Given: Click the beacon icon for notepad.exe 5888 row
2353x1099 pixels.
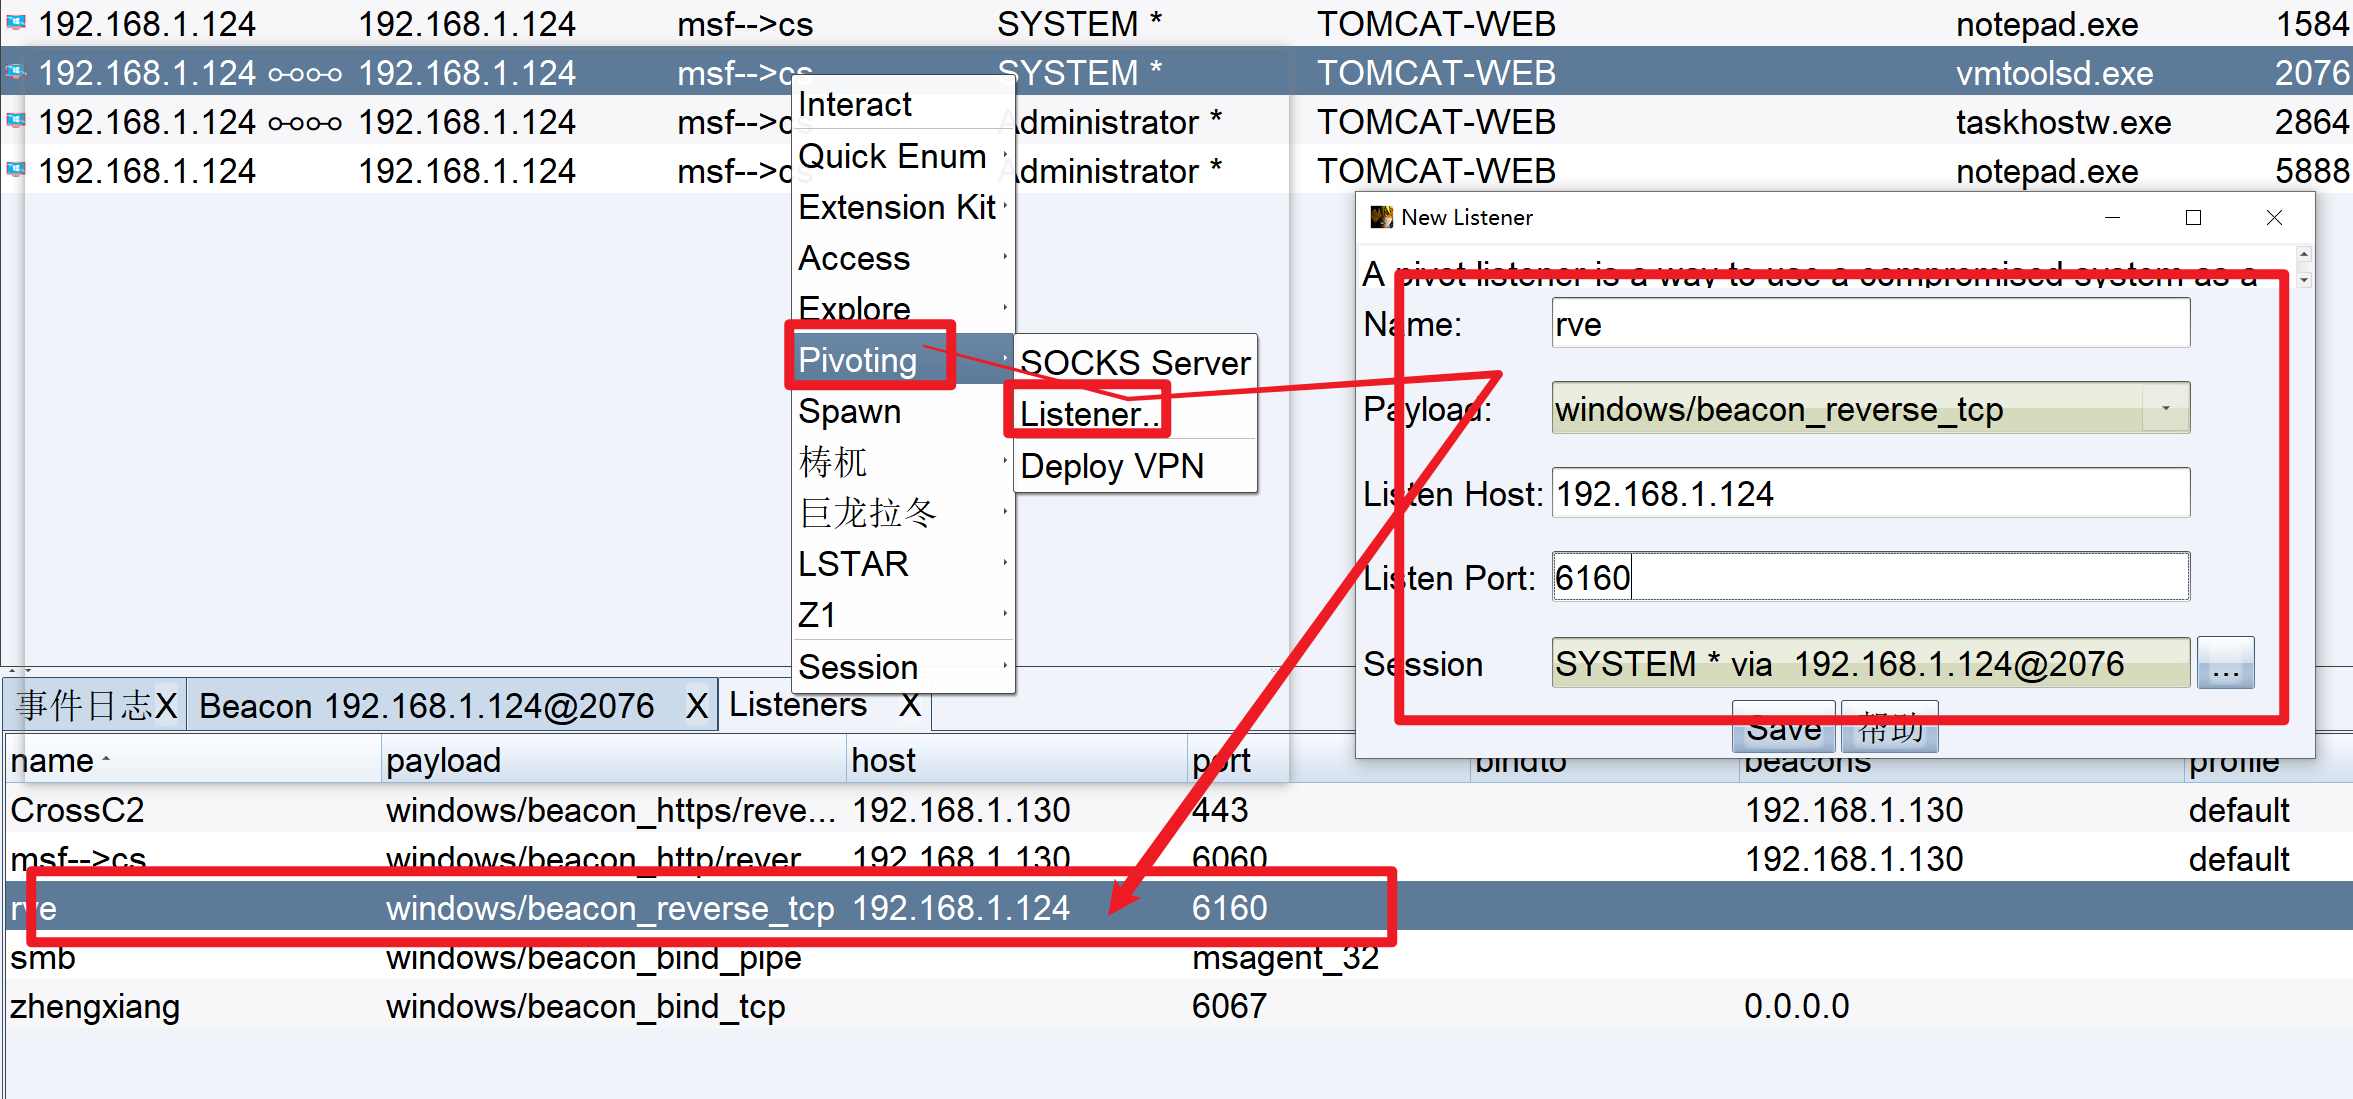Looking at the screenshot, I should (16, 170).
